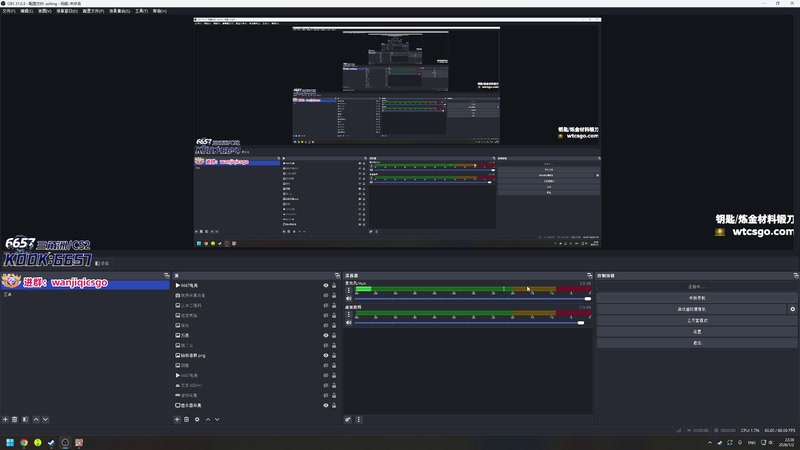Click the streaming status button in Controls
The width and height of the screenshot is (800, 450).
(x=697, y=287)
